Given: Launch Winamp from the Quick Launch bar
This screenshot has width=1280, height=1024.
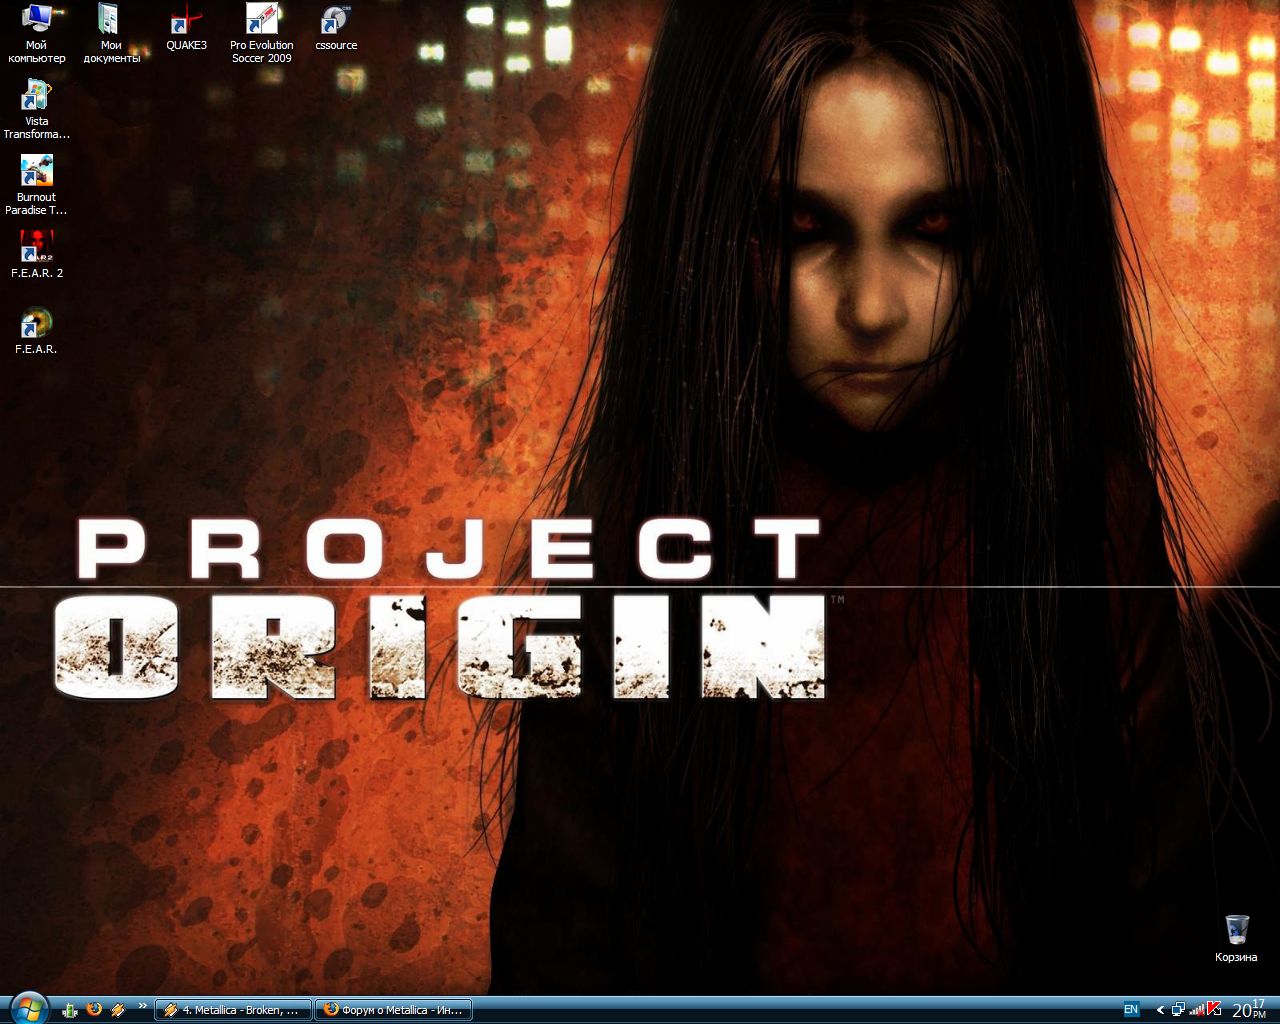Looking at the screenshot, I should coord(117,1010).
